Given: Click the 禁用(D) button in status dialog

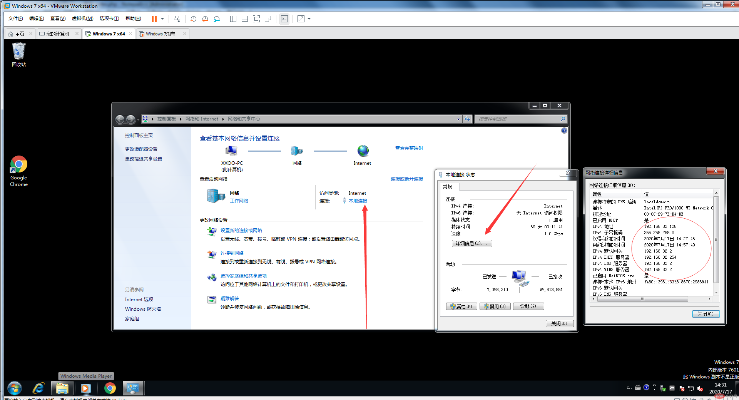Looking at the screenshot, I should (495, 306).
